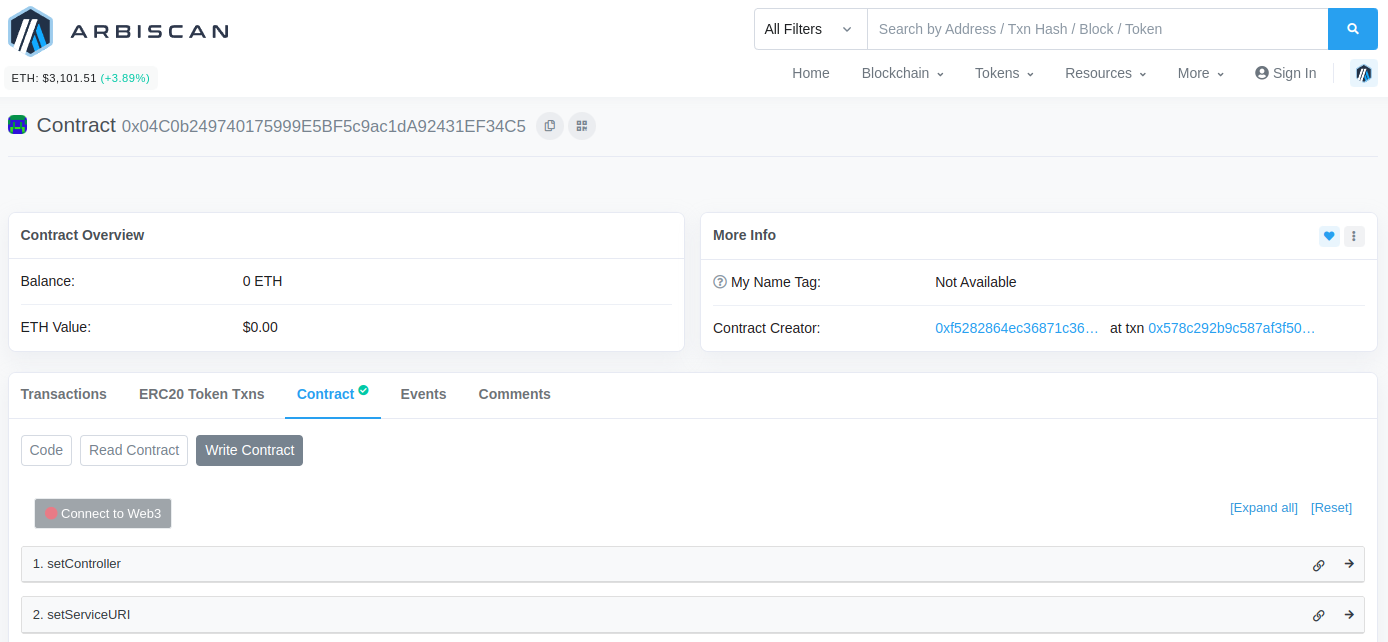The image size is (1388, 642).
Task: Click the three-dot options icon in More Info
Action: tap(1354, 236)
